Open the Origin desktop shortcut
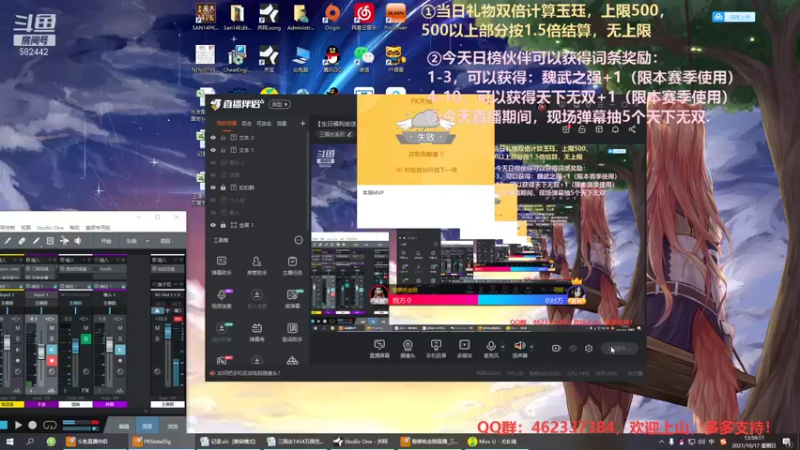This screenshot has height=450, width=800. pyautogui.click(x=332, y=17)
